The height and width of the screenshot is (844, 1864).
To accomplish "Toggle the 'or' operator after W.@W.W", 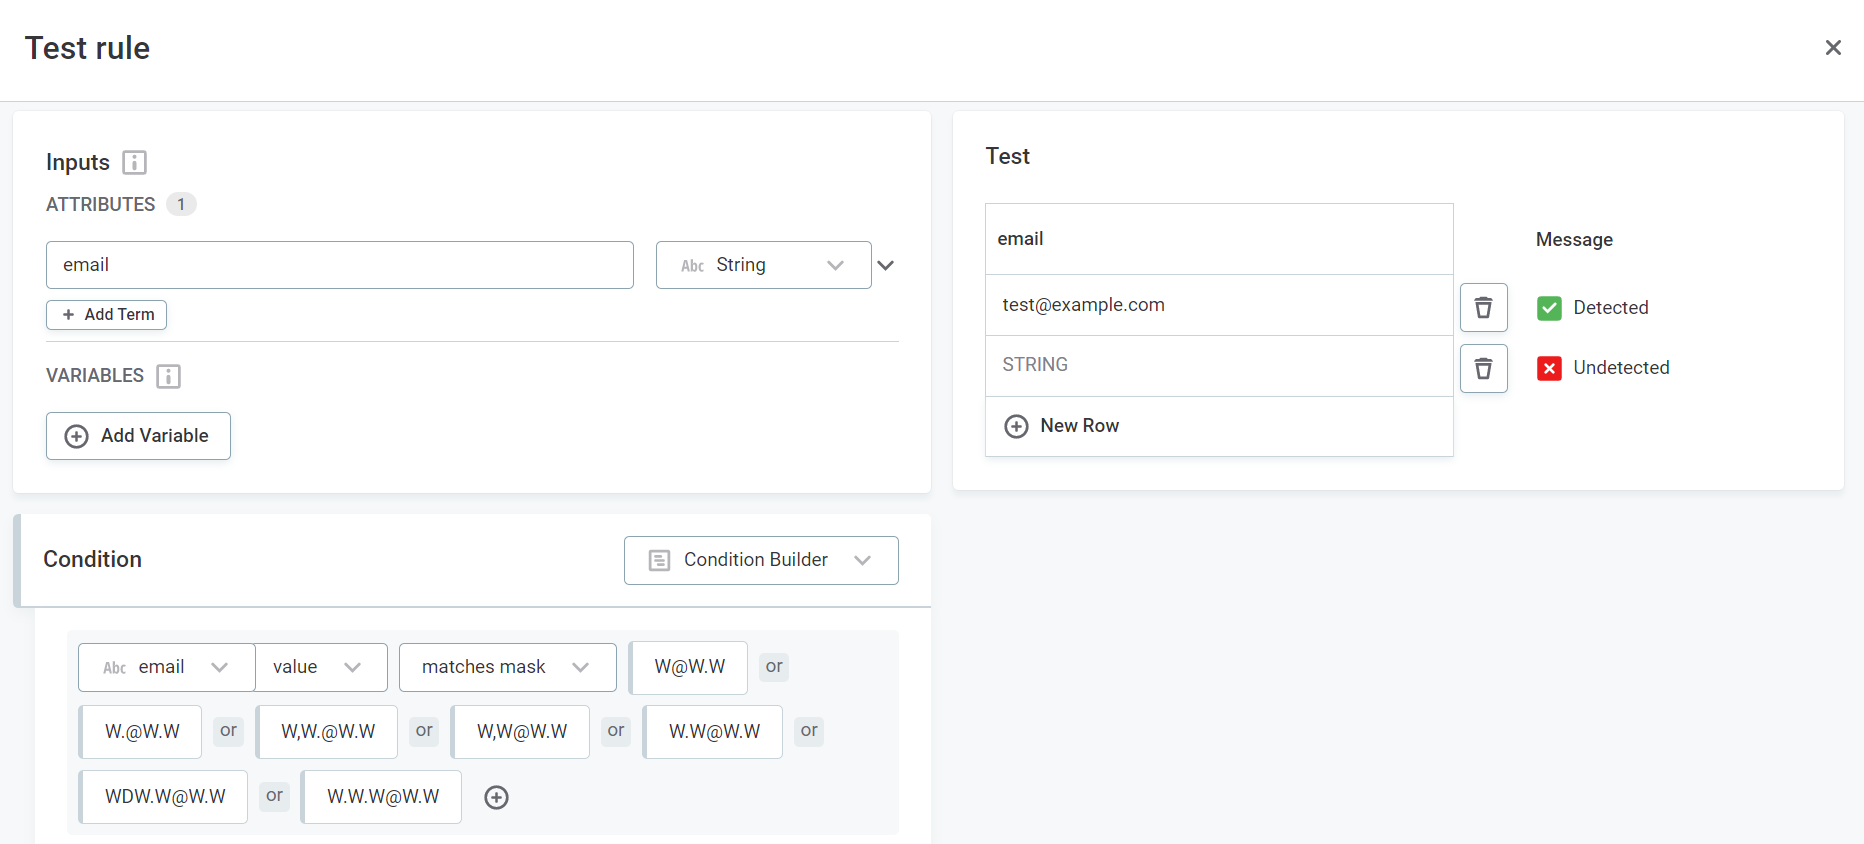I will [228, 731].
